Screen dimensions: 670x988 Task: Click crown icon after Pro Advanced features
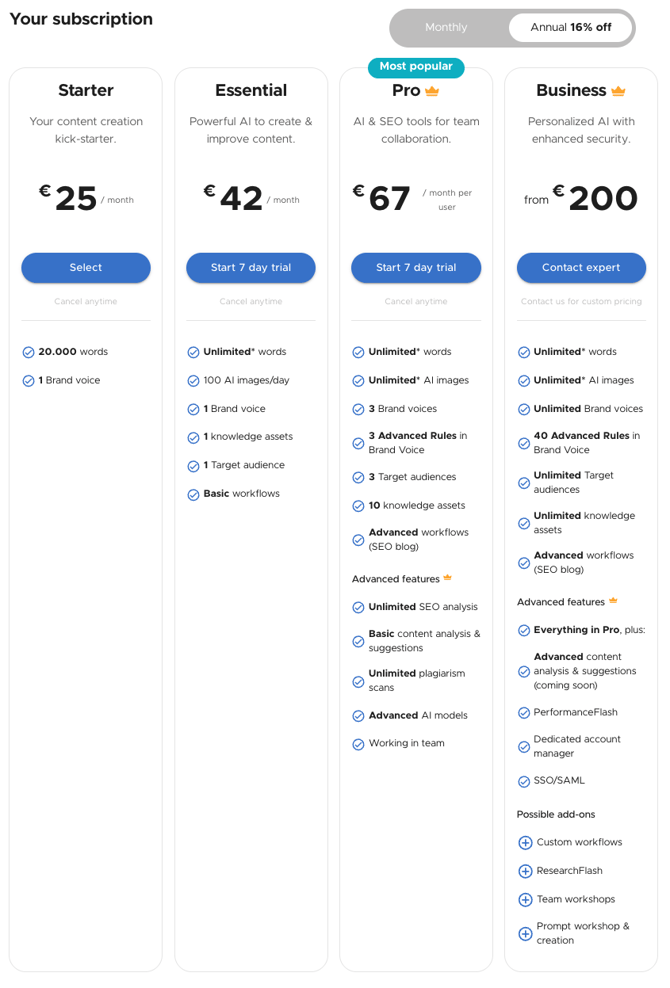[448, 578]
